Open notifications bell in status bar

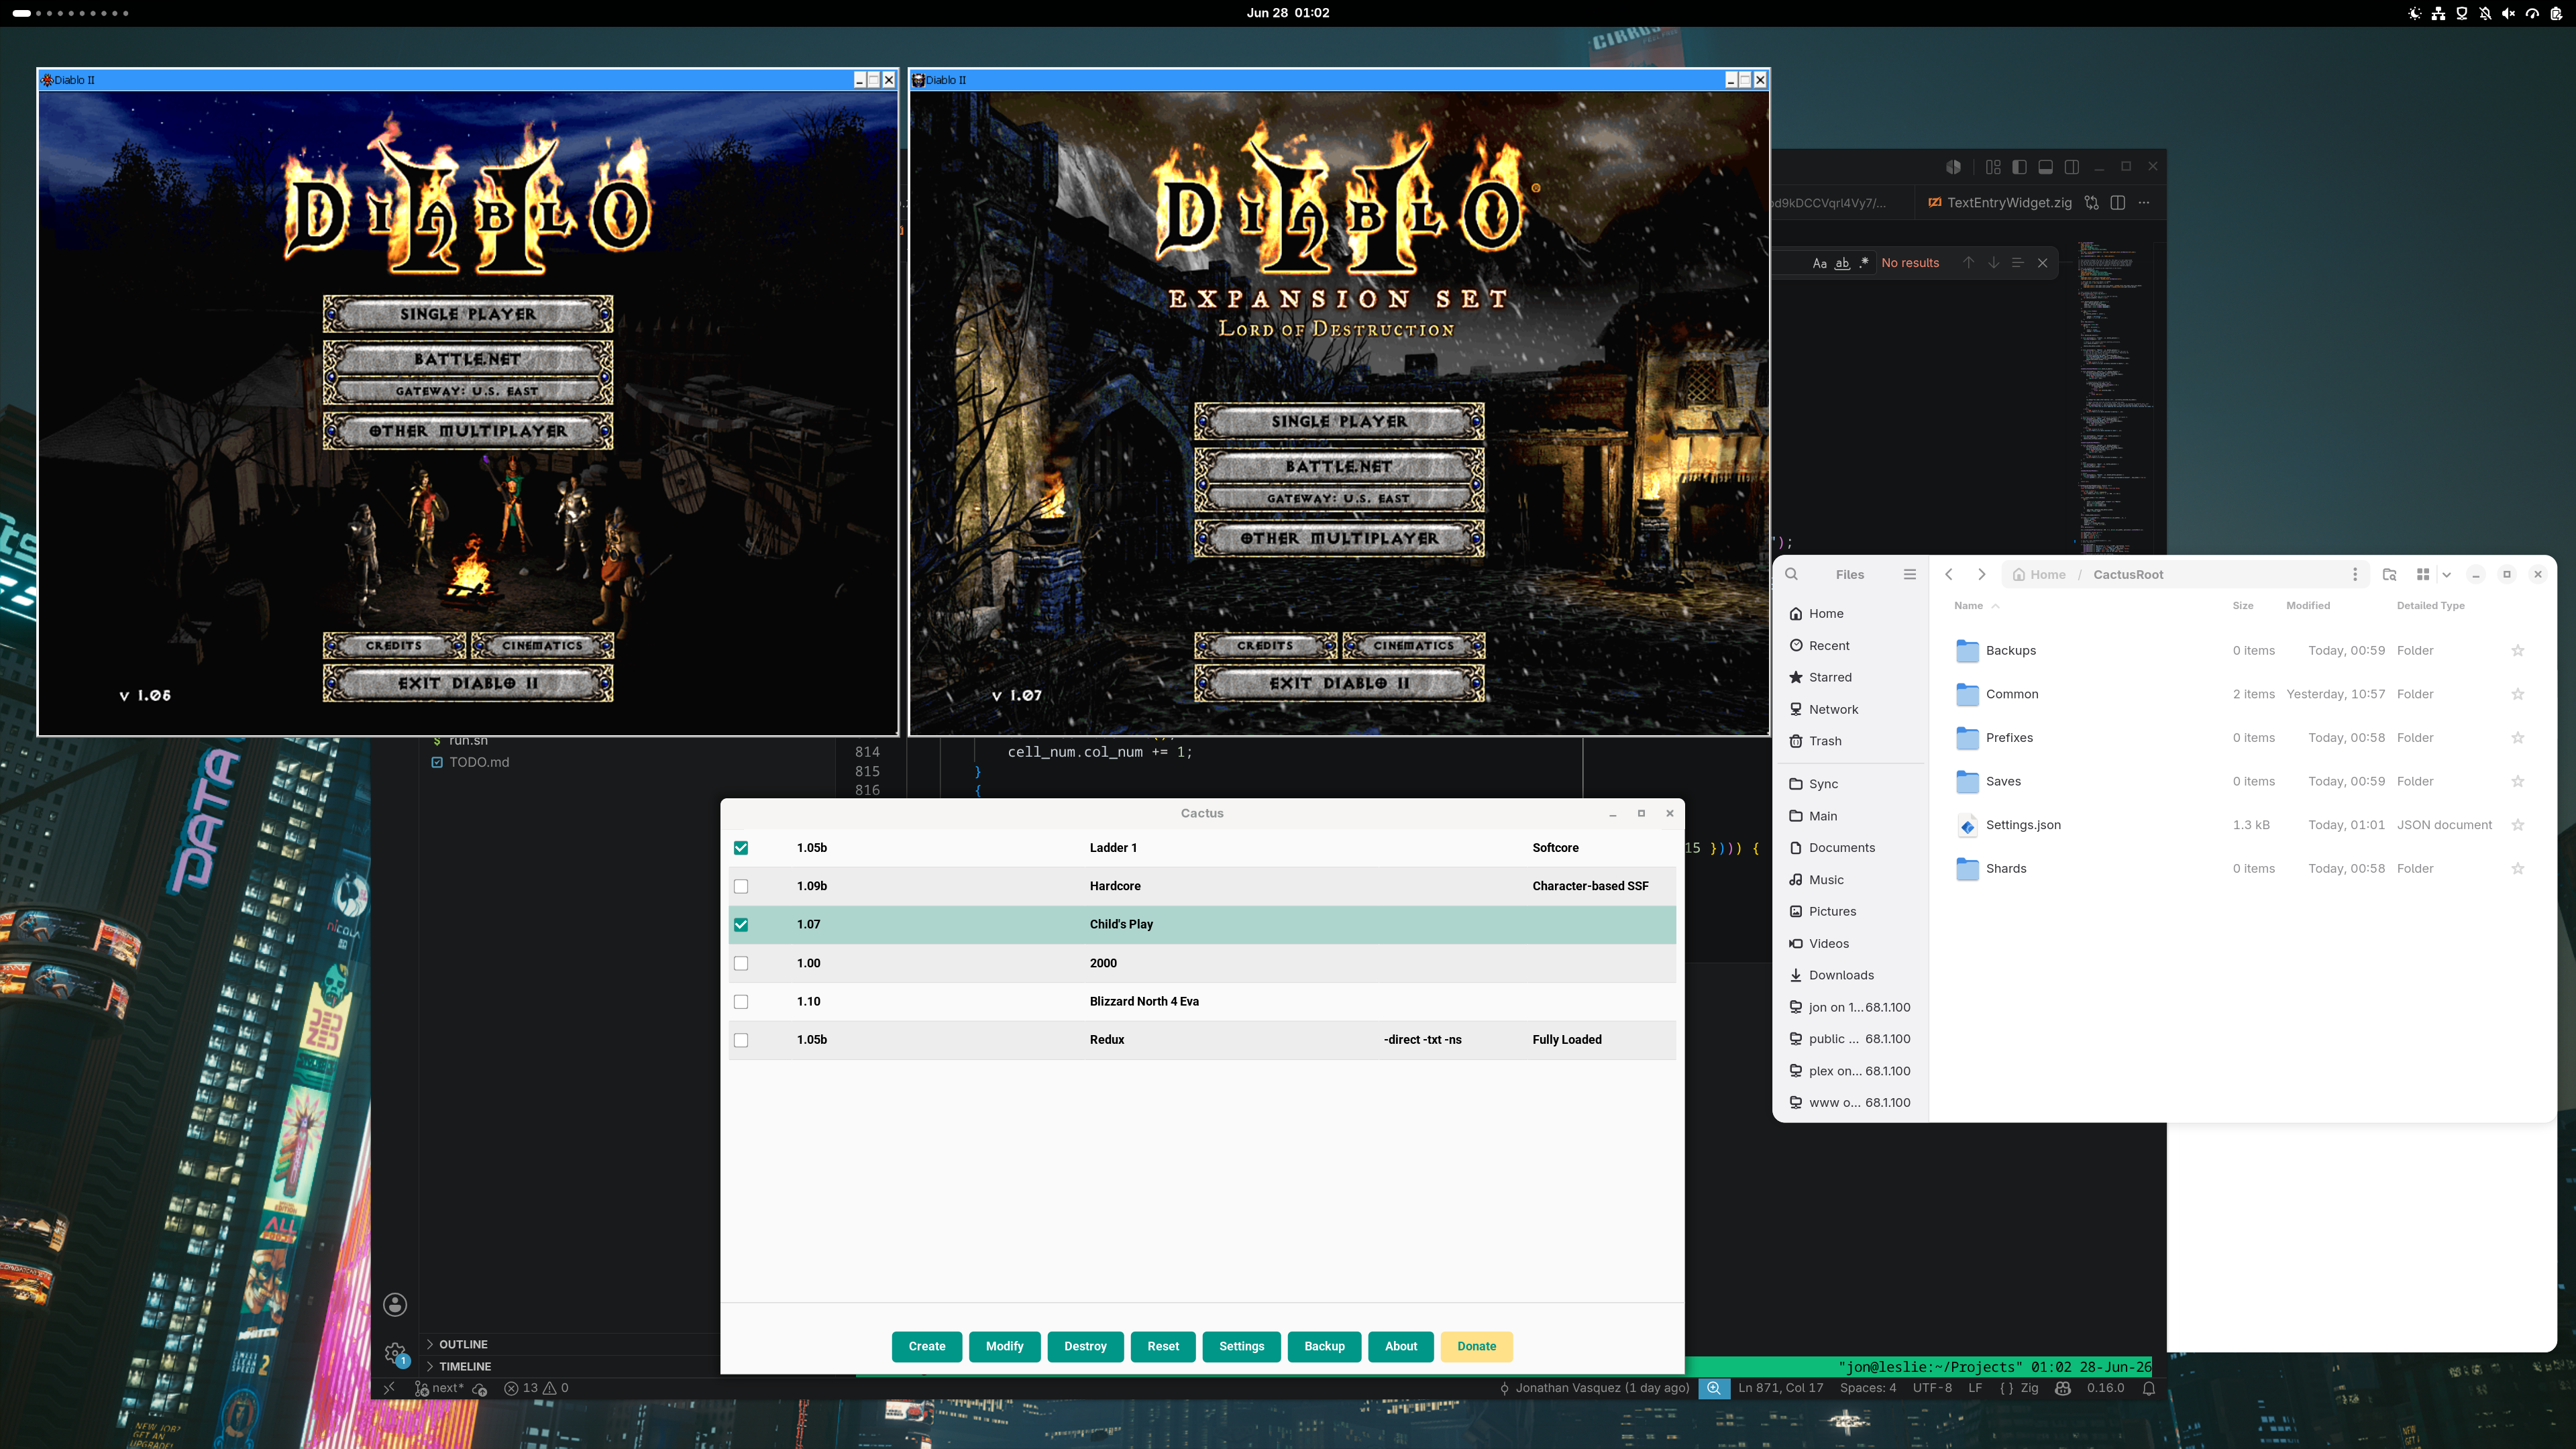[x=2149, y=1388]
